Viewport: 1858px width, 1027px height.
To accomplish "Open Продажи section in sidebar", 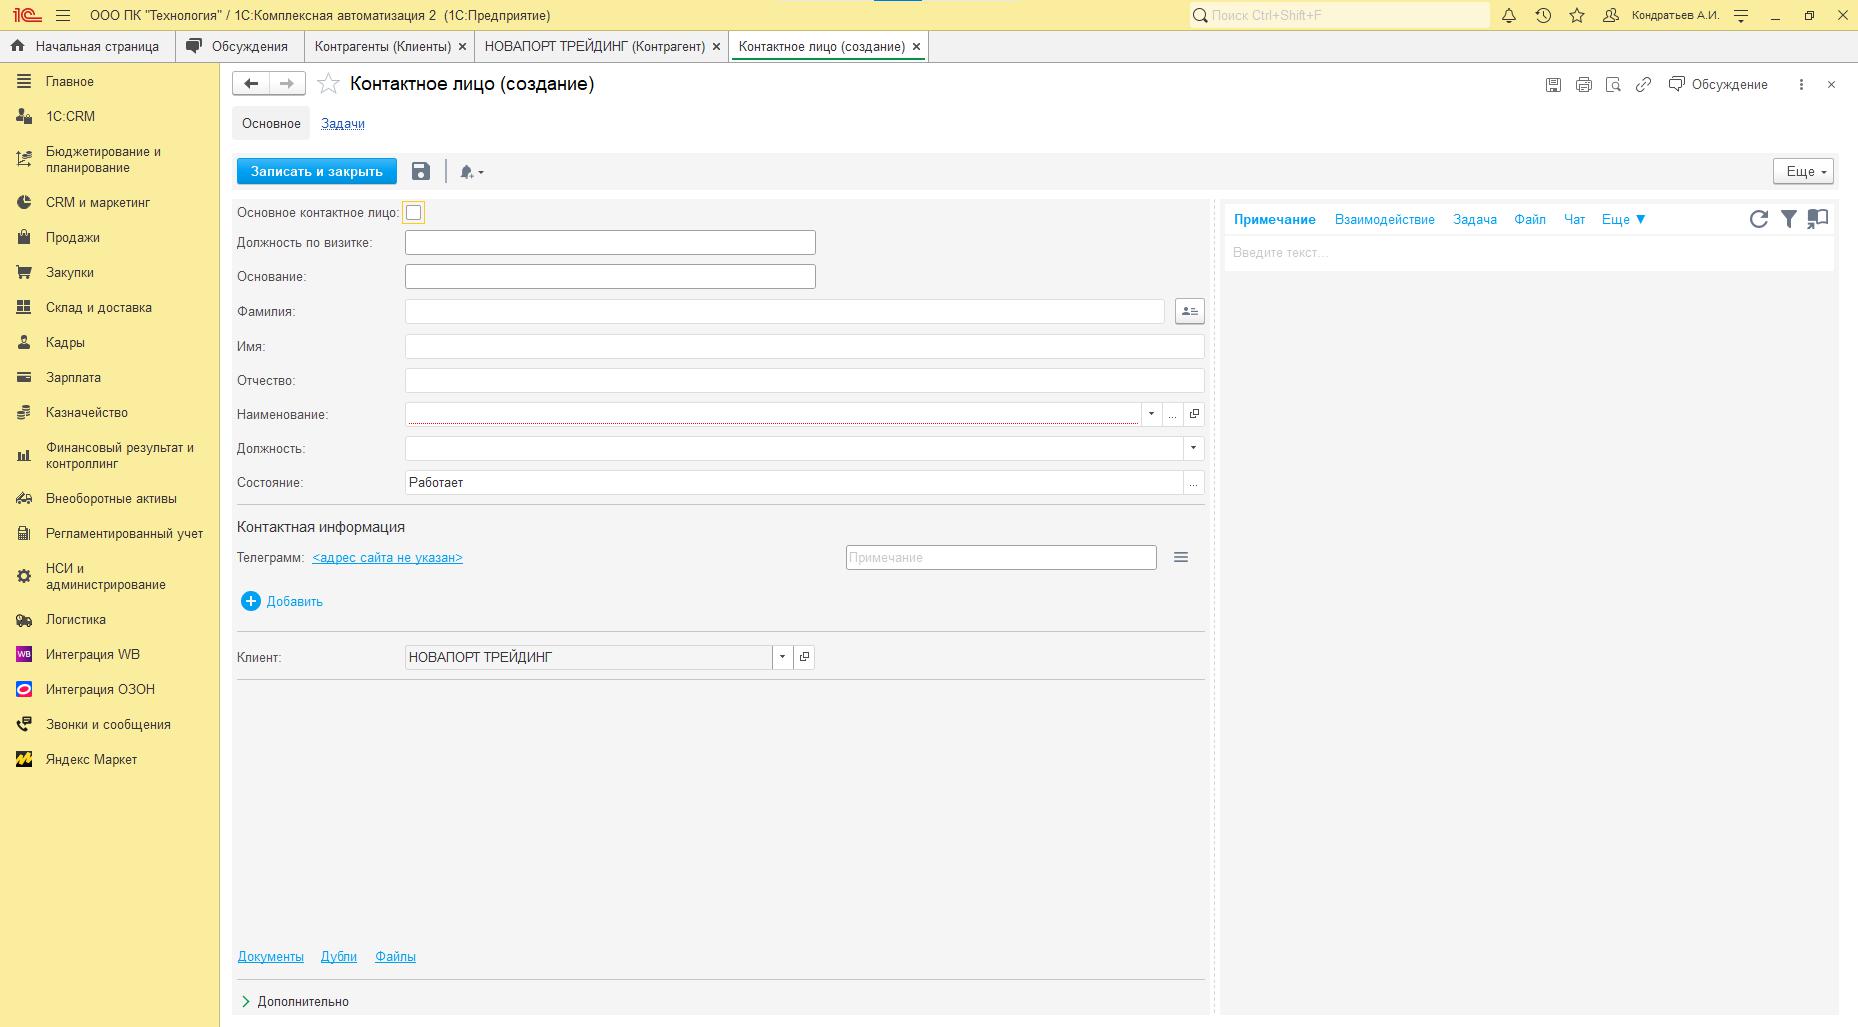I will point(72,238).
